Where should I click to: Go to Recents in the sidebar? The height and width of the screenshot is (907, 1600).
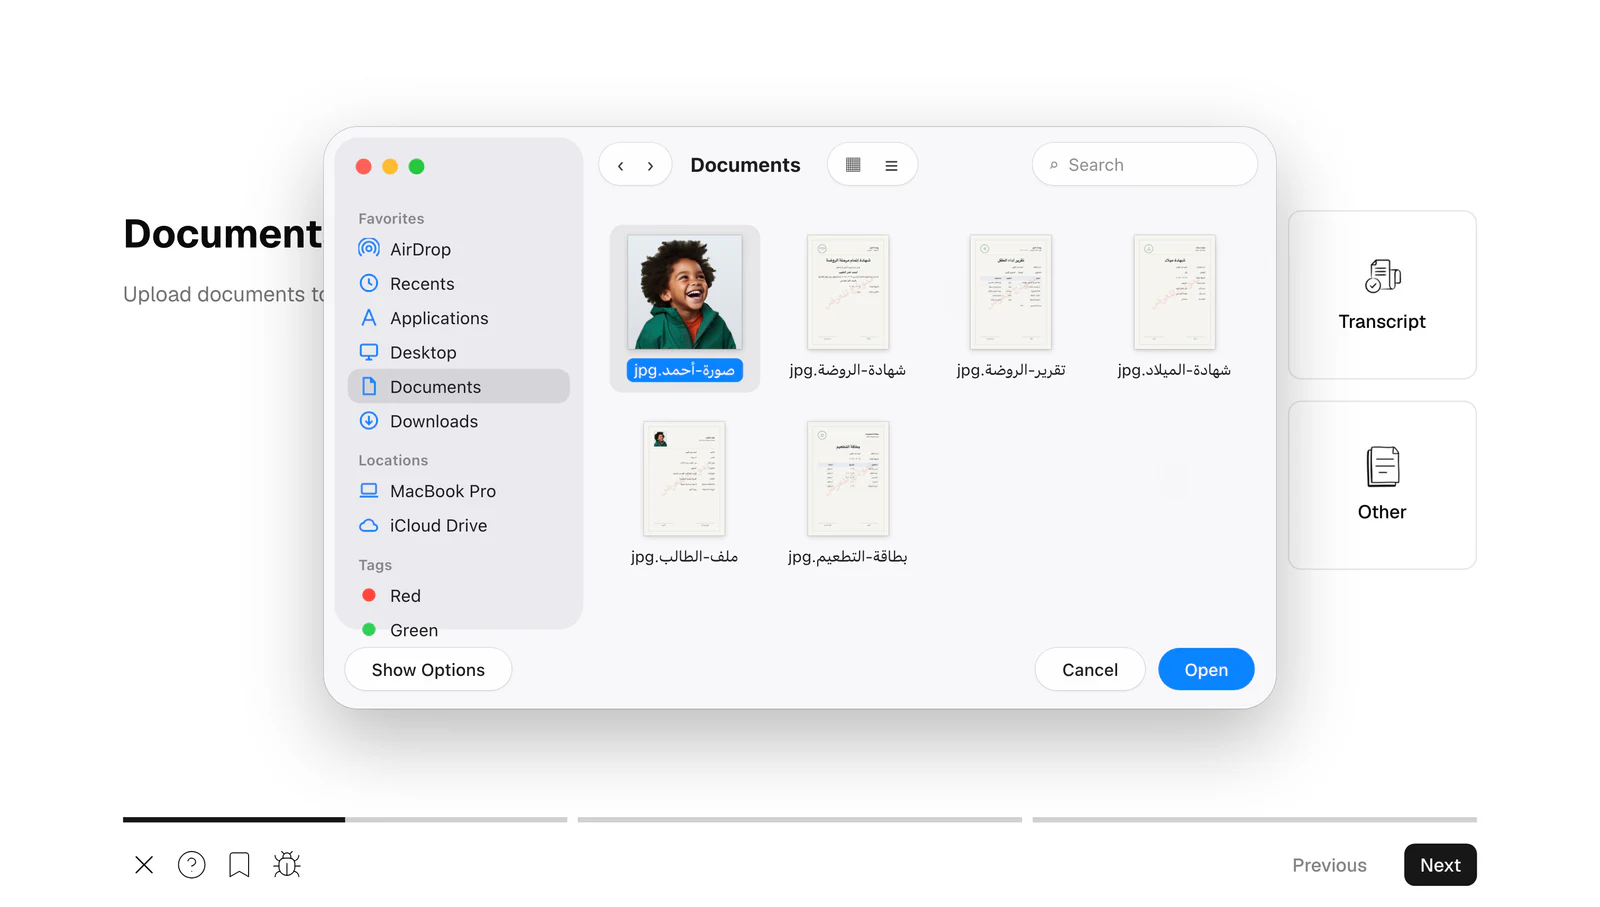point(458,284)
